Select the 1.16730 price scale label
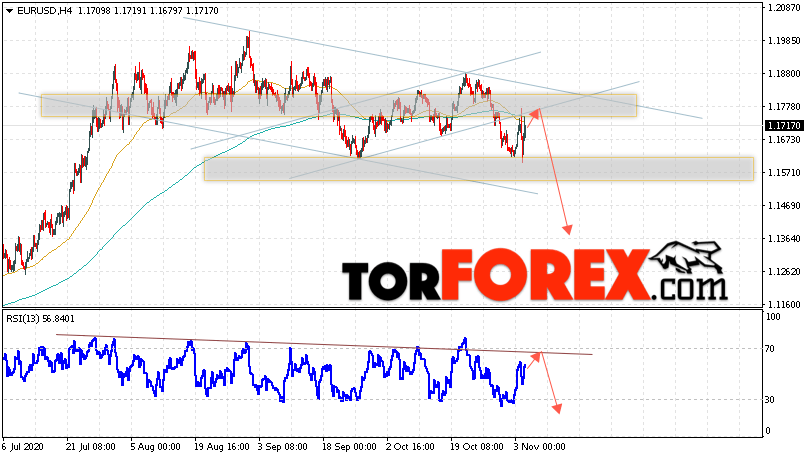The width and height of the screenshot is (808, 458). coord(784,140)
